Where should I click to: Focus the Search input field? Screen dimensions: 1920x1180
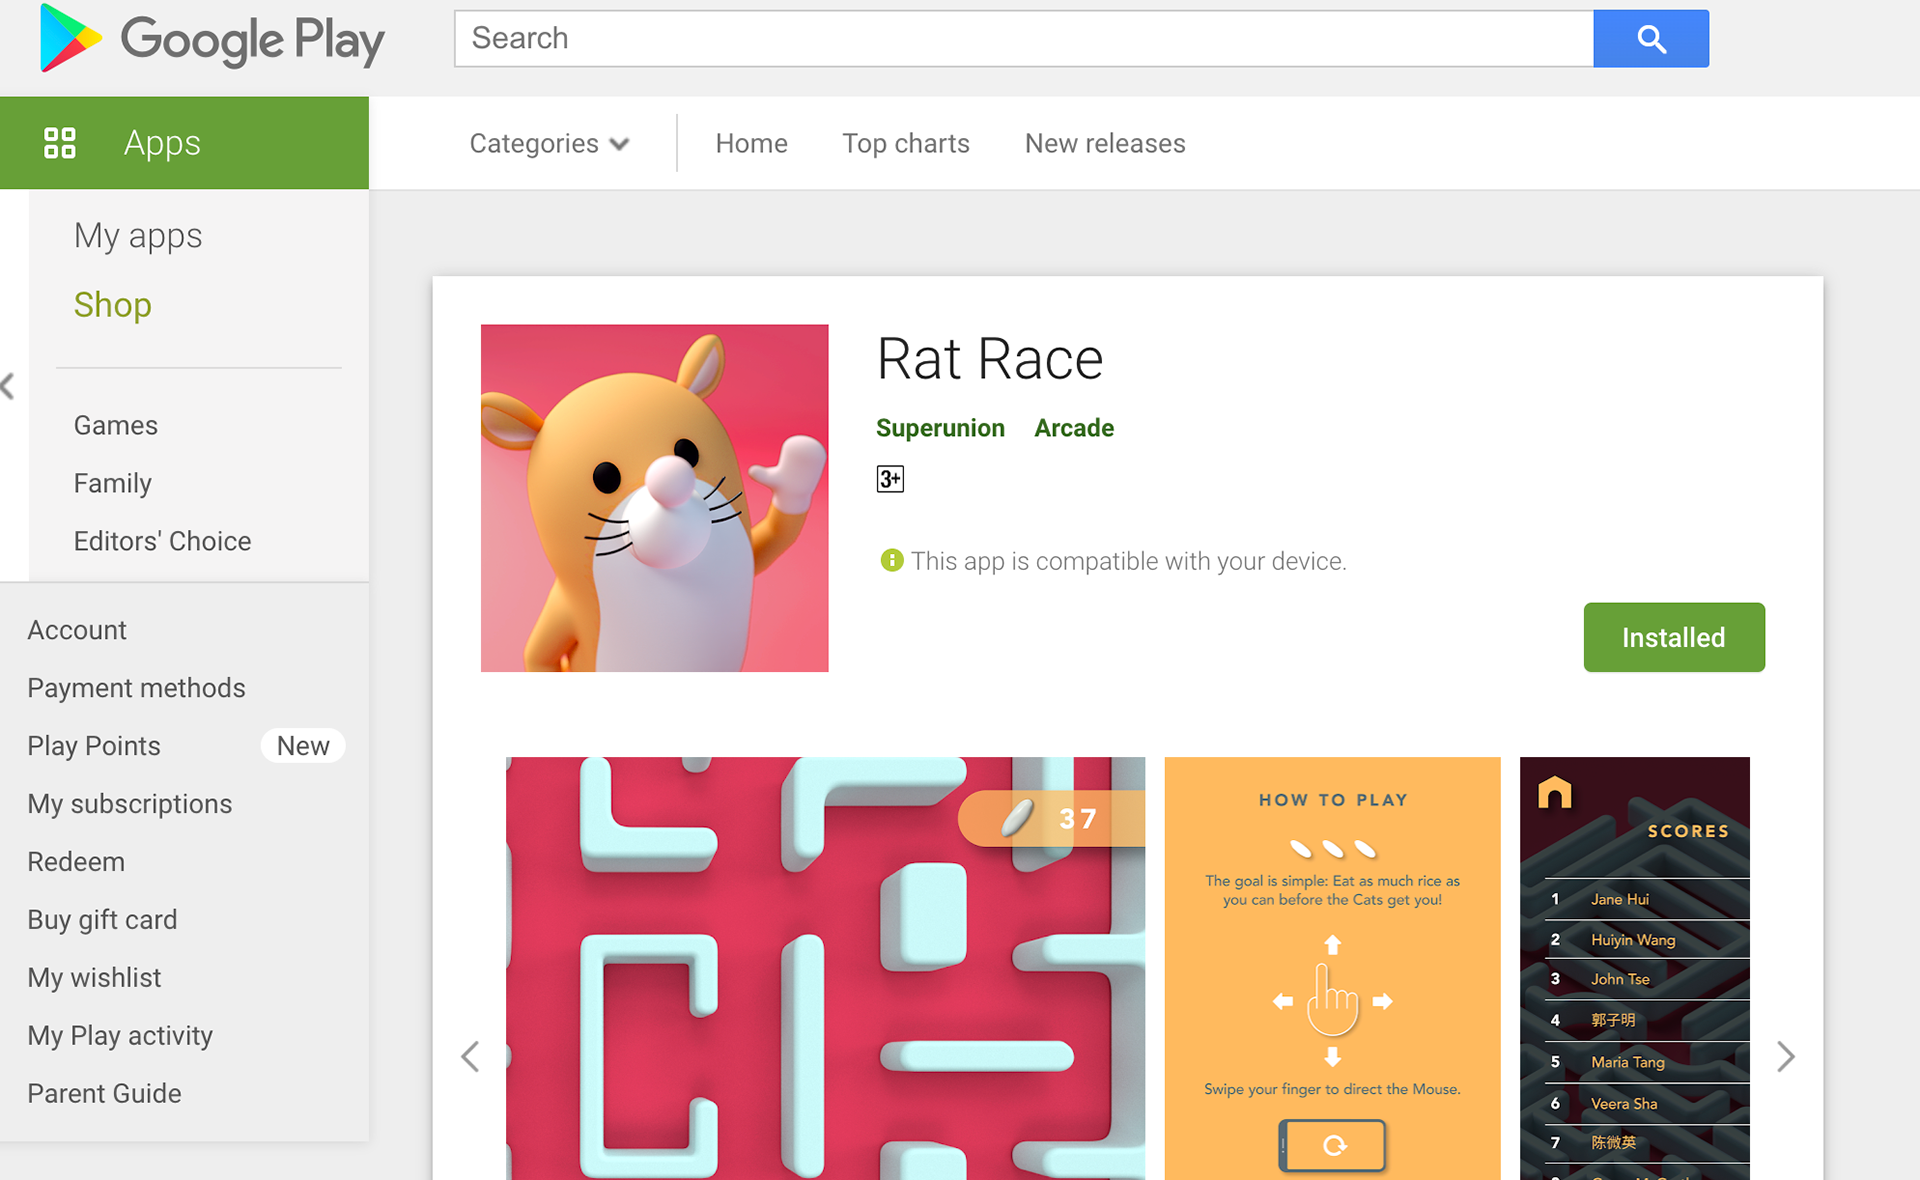tap(1024, 39)
